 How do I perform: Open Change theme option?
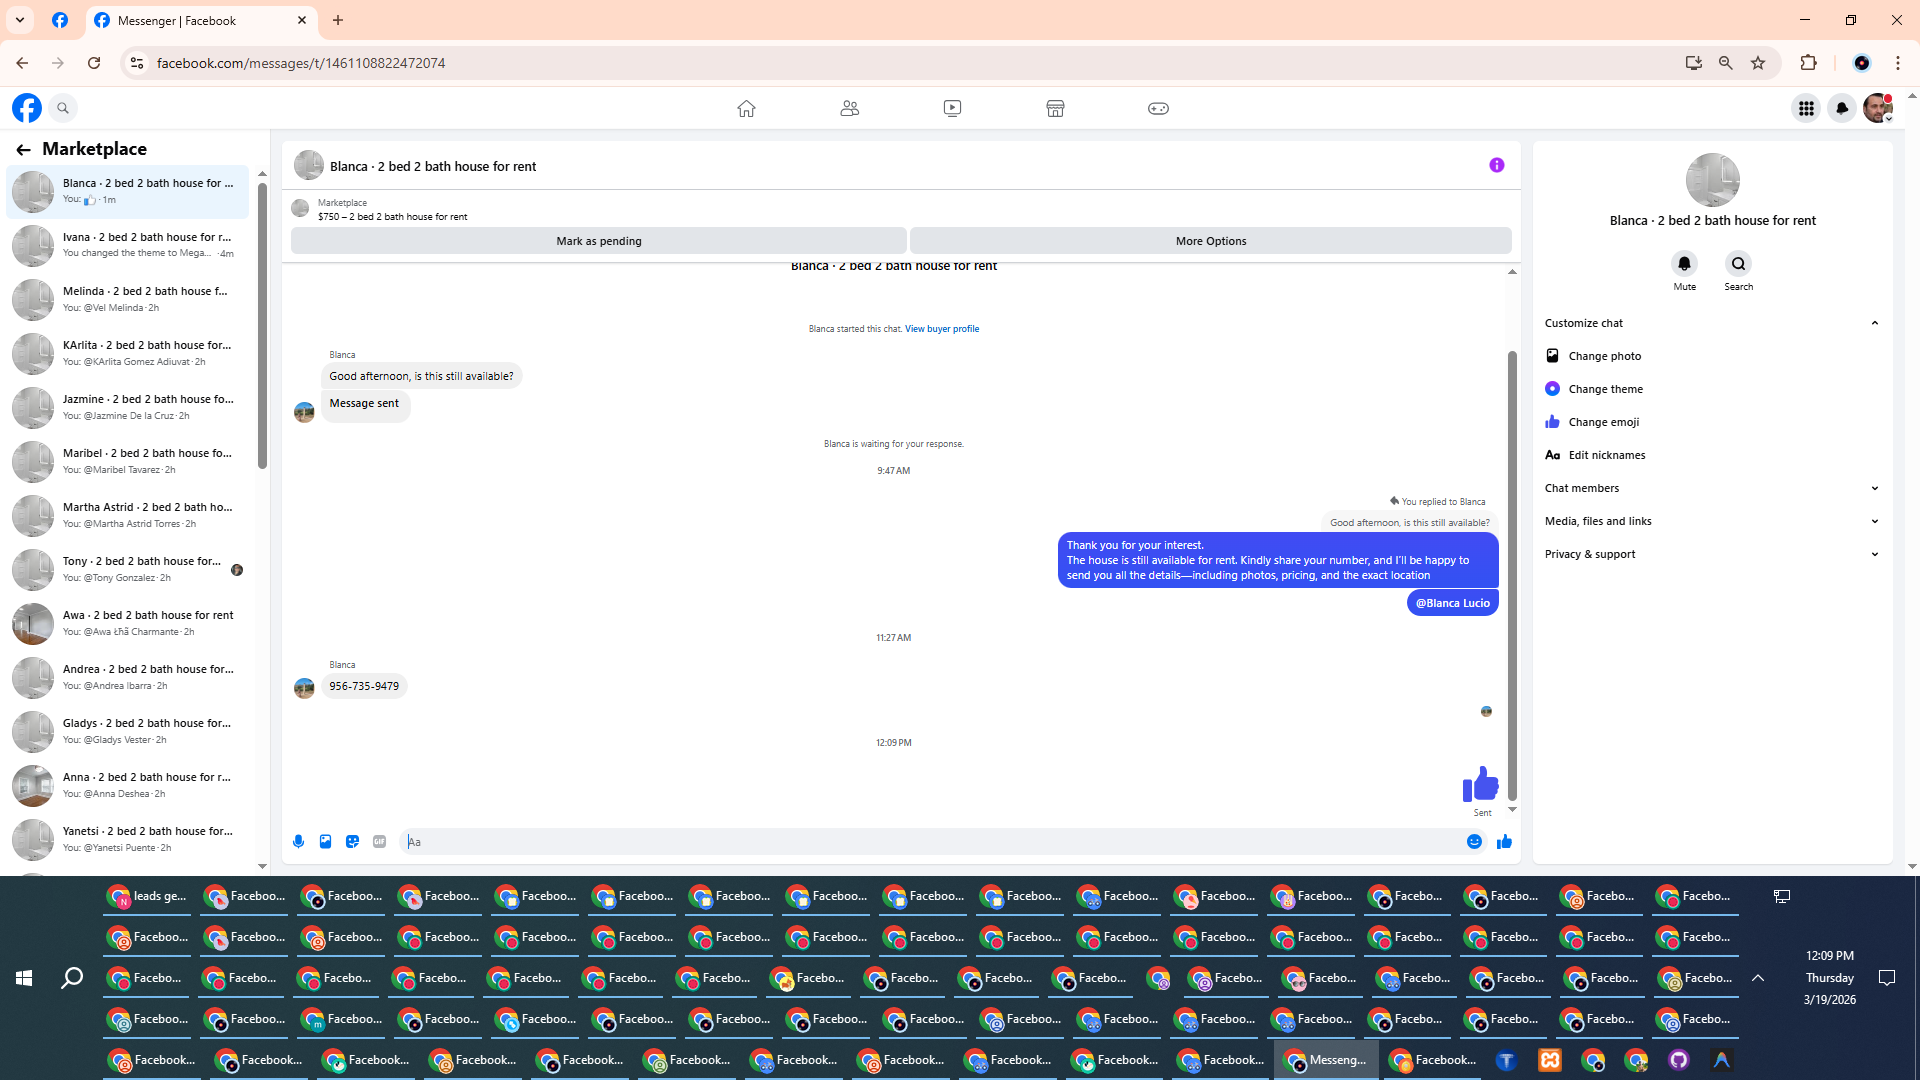tap(1605, 389)
